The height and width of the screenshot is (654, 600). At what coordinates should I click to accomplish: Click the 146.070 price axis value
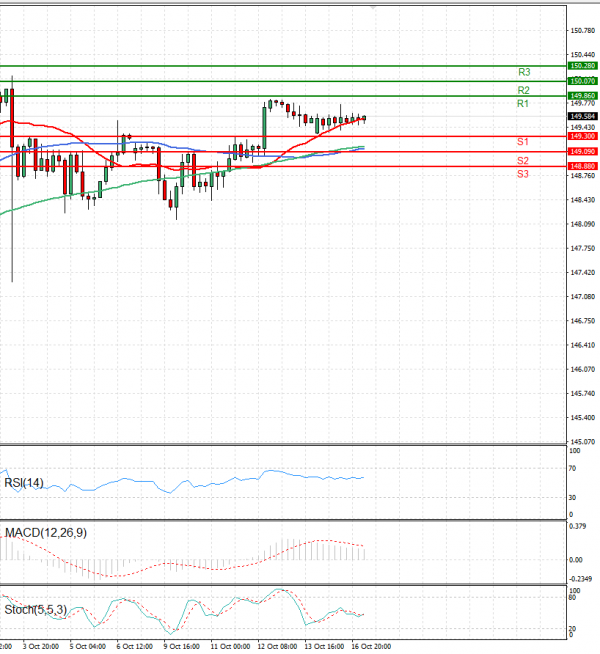[x=582, y=369]
